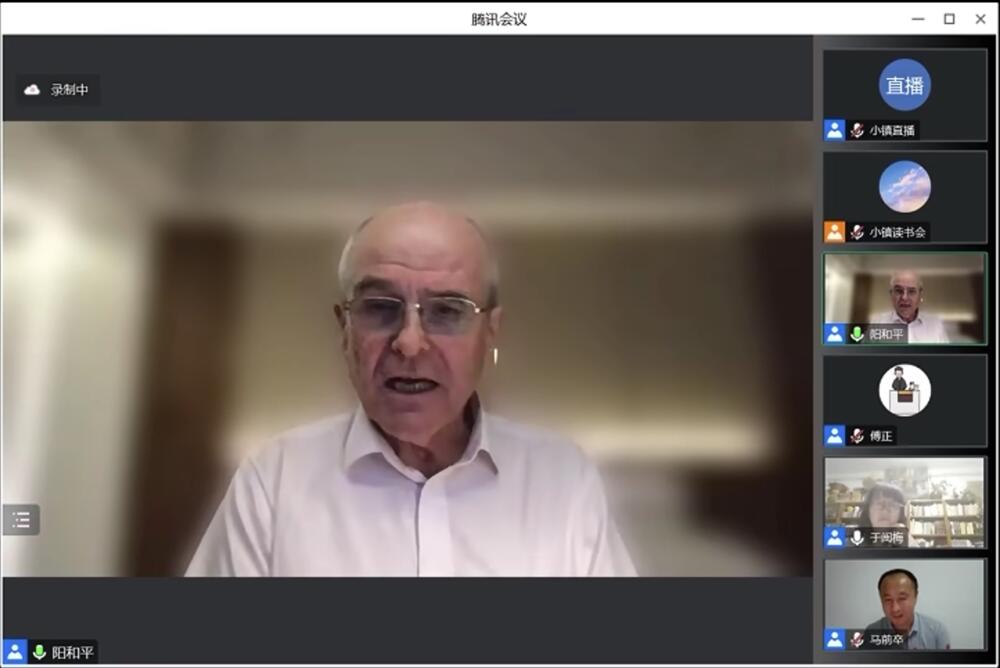Close the 腾讯会议 window
Viewport: 1000px width, 668px height.
(981, 19)
